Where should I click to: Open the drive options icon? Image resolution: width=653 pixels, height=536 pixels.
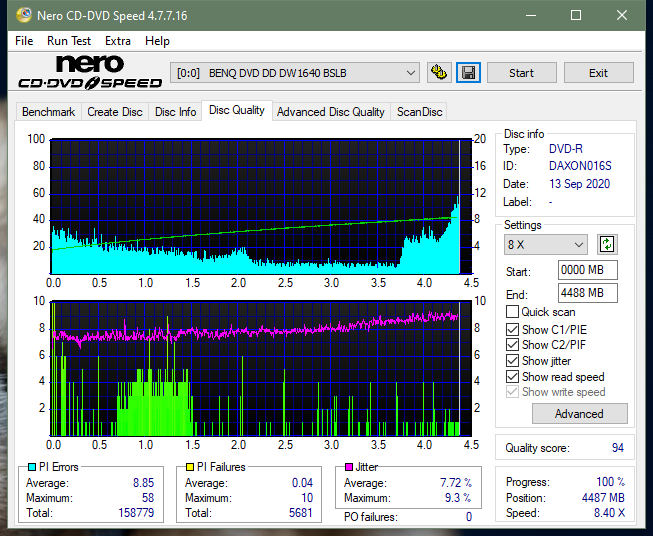point(439,73)
